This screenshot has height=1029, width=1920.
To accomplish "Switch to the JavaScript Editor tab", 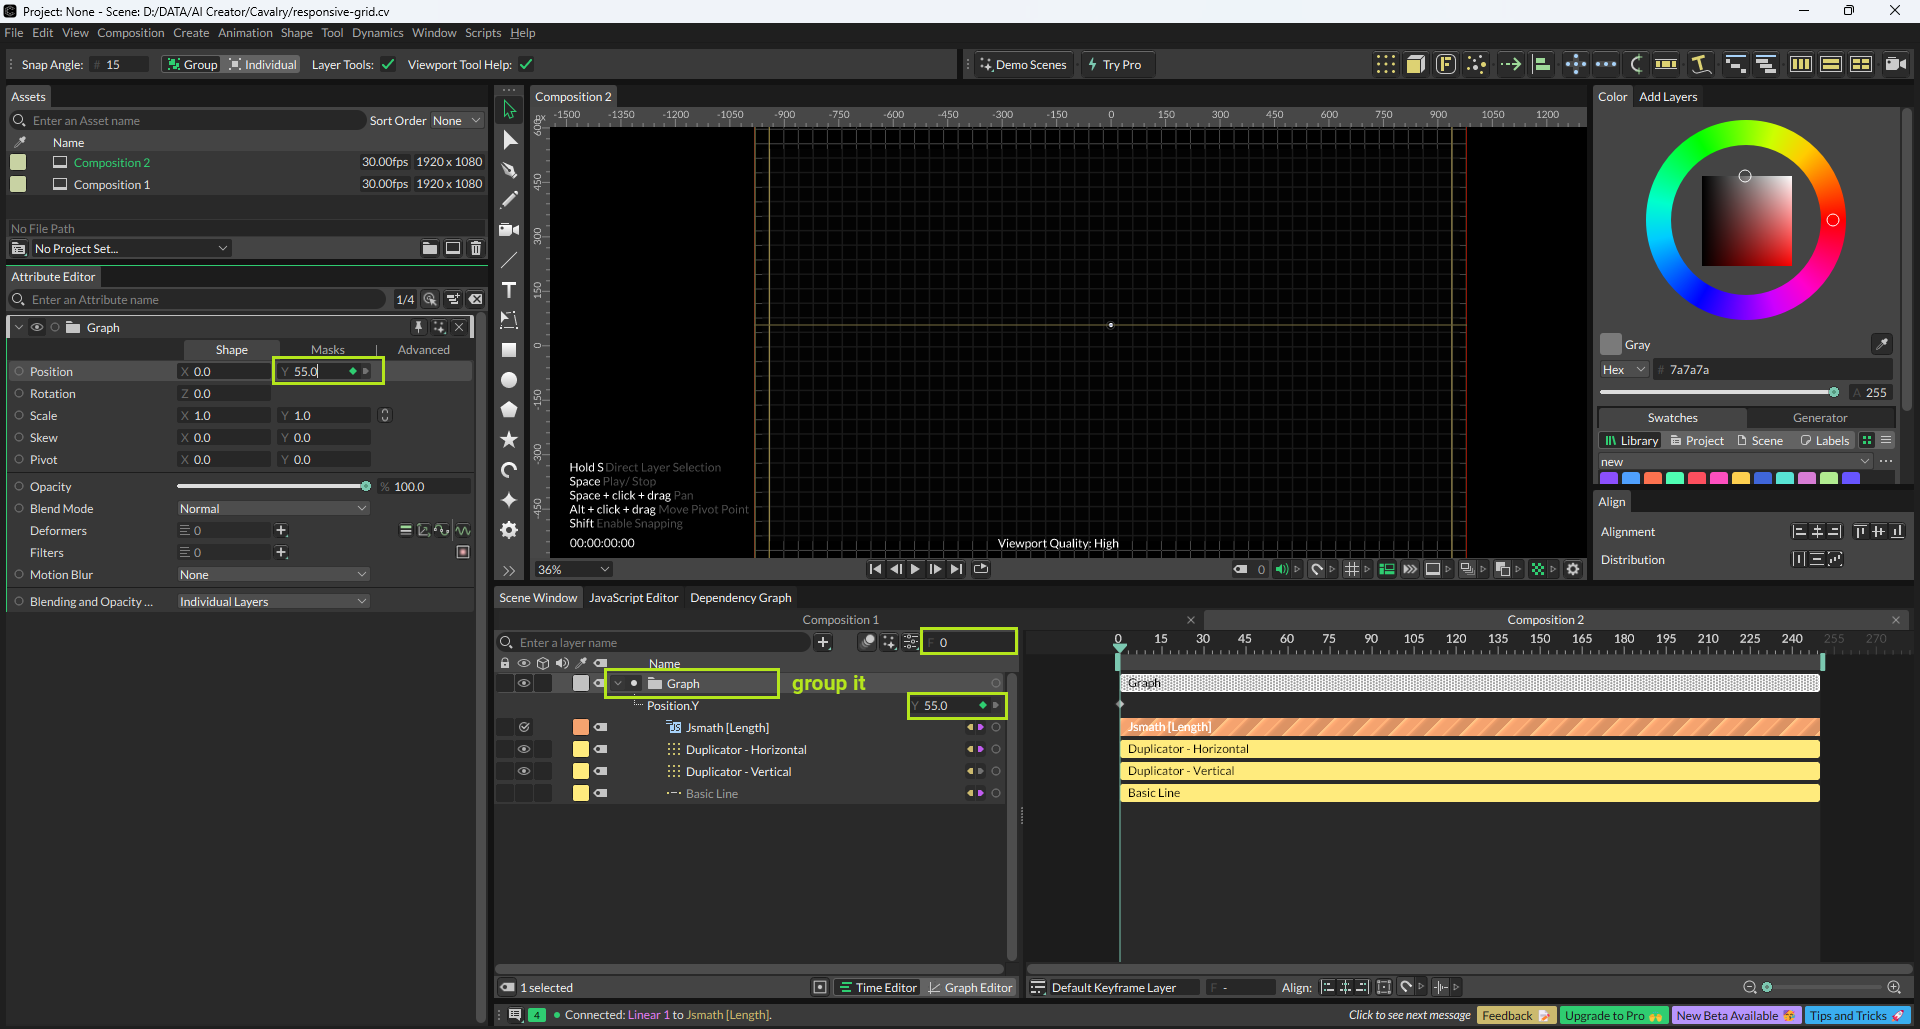I will (633, 598).
